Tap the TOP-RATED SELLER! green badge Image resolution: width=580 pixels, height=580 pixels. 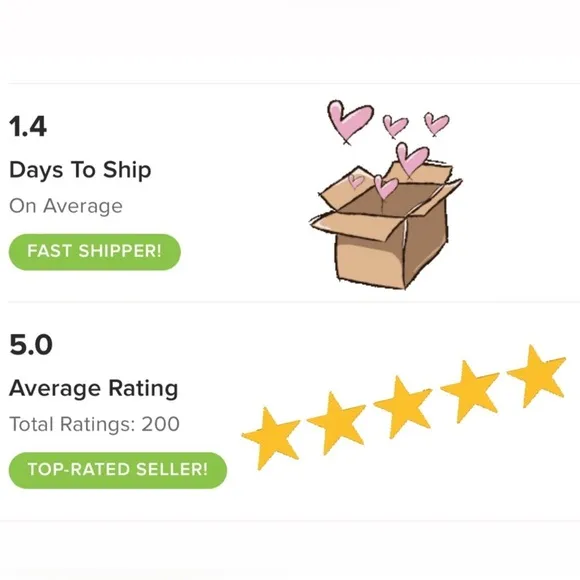(x=118, y=470)
